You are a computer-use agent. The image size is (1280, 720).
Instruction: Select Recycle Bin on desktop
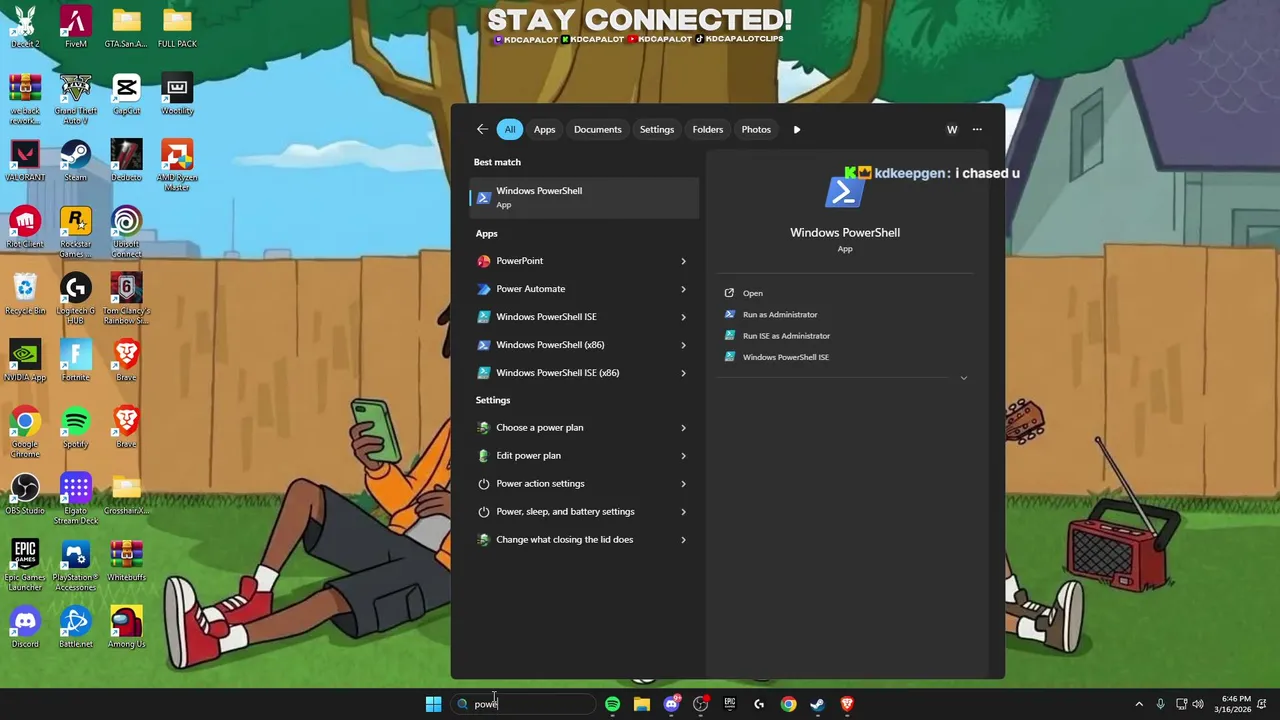point(25,294)
